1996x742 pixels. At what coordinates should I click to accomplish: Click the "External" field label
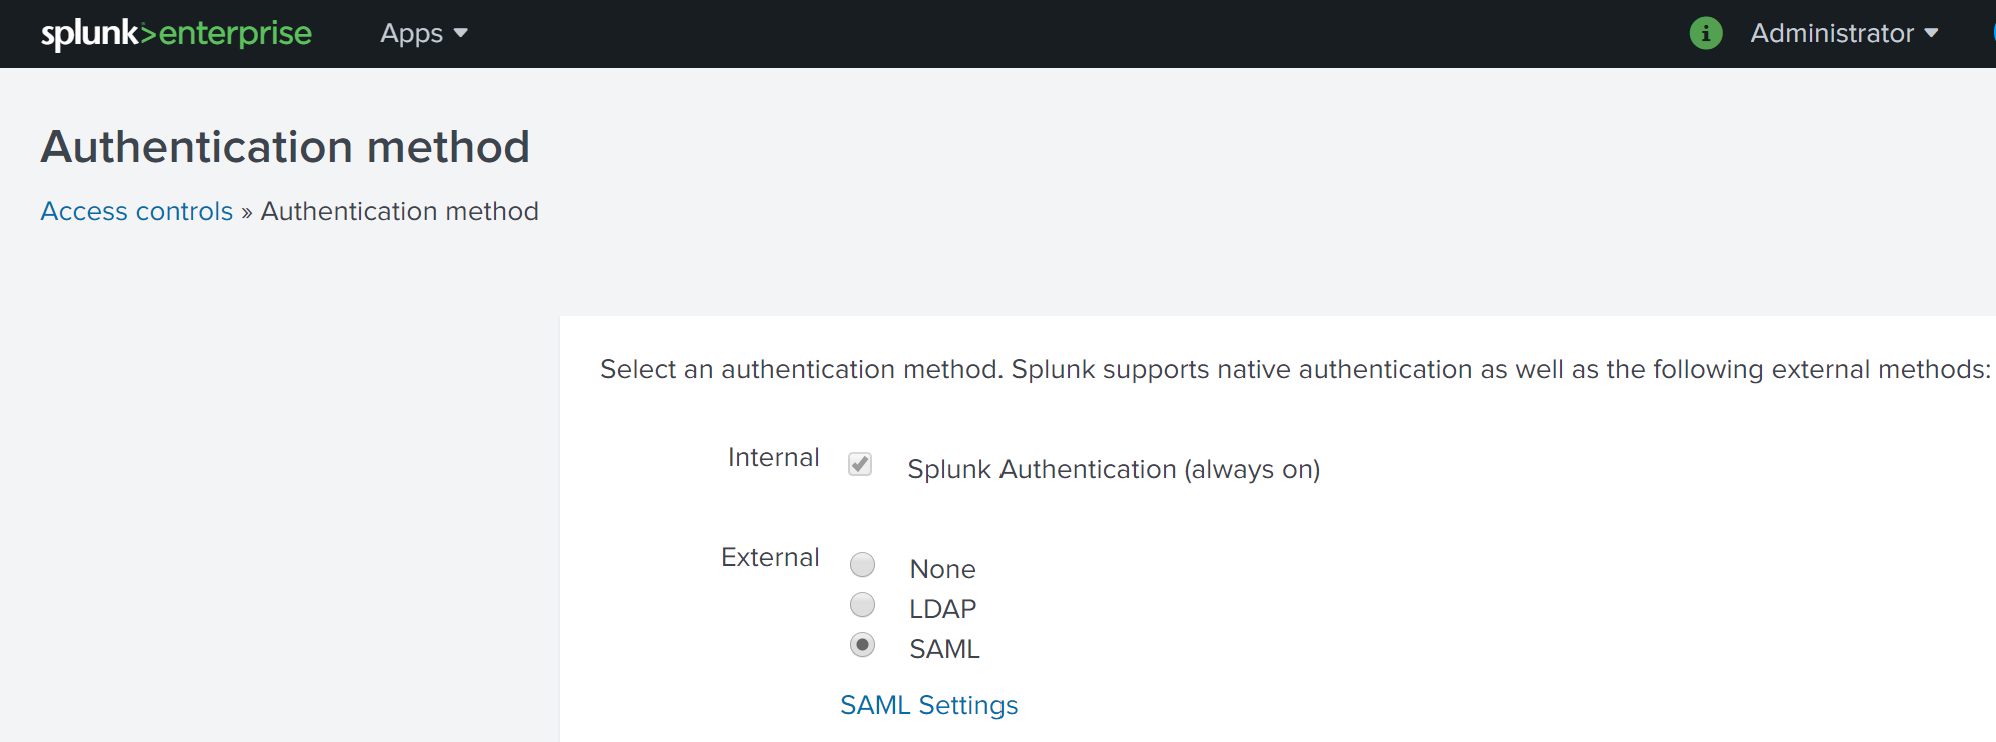(x=770, y=557)
